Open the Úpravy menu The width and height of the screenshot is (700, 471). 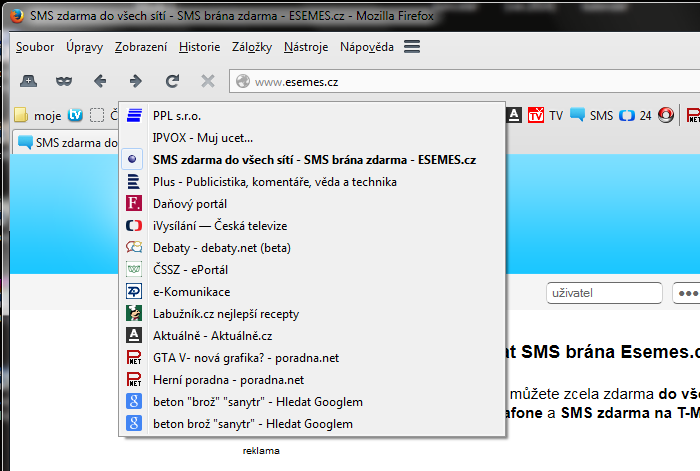[x=84, y=47]
